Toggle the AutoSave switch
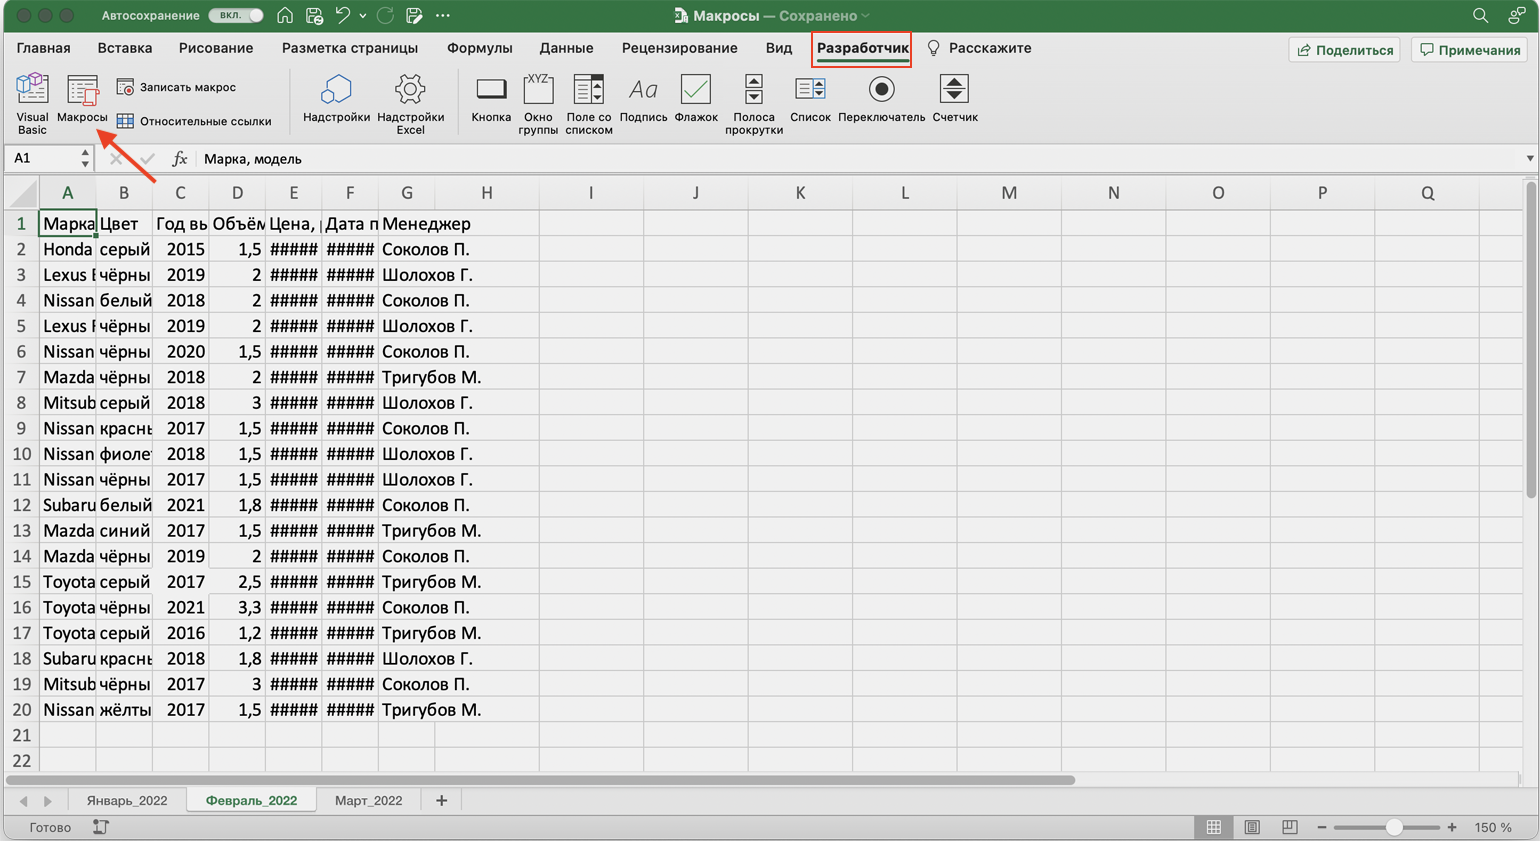Screen dimensions: 1540x841 click(x=236, y=15)
